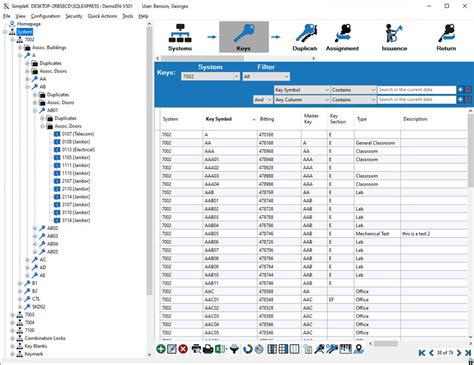474x365 pixels.
Task: Expand the AB02 tree node
Action: pos(35,228)
